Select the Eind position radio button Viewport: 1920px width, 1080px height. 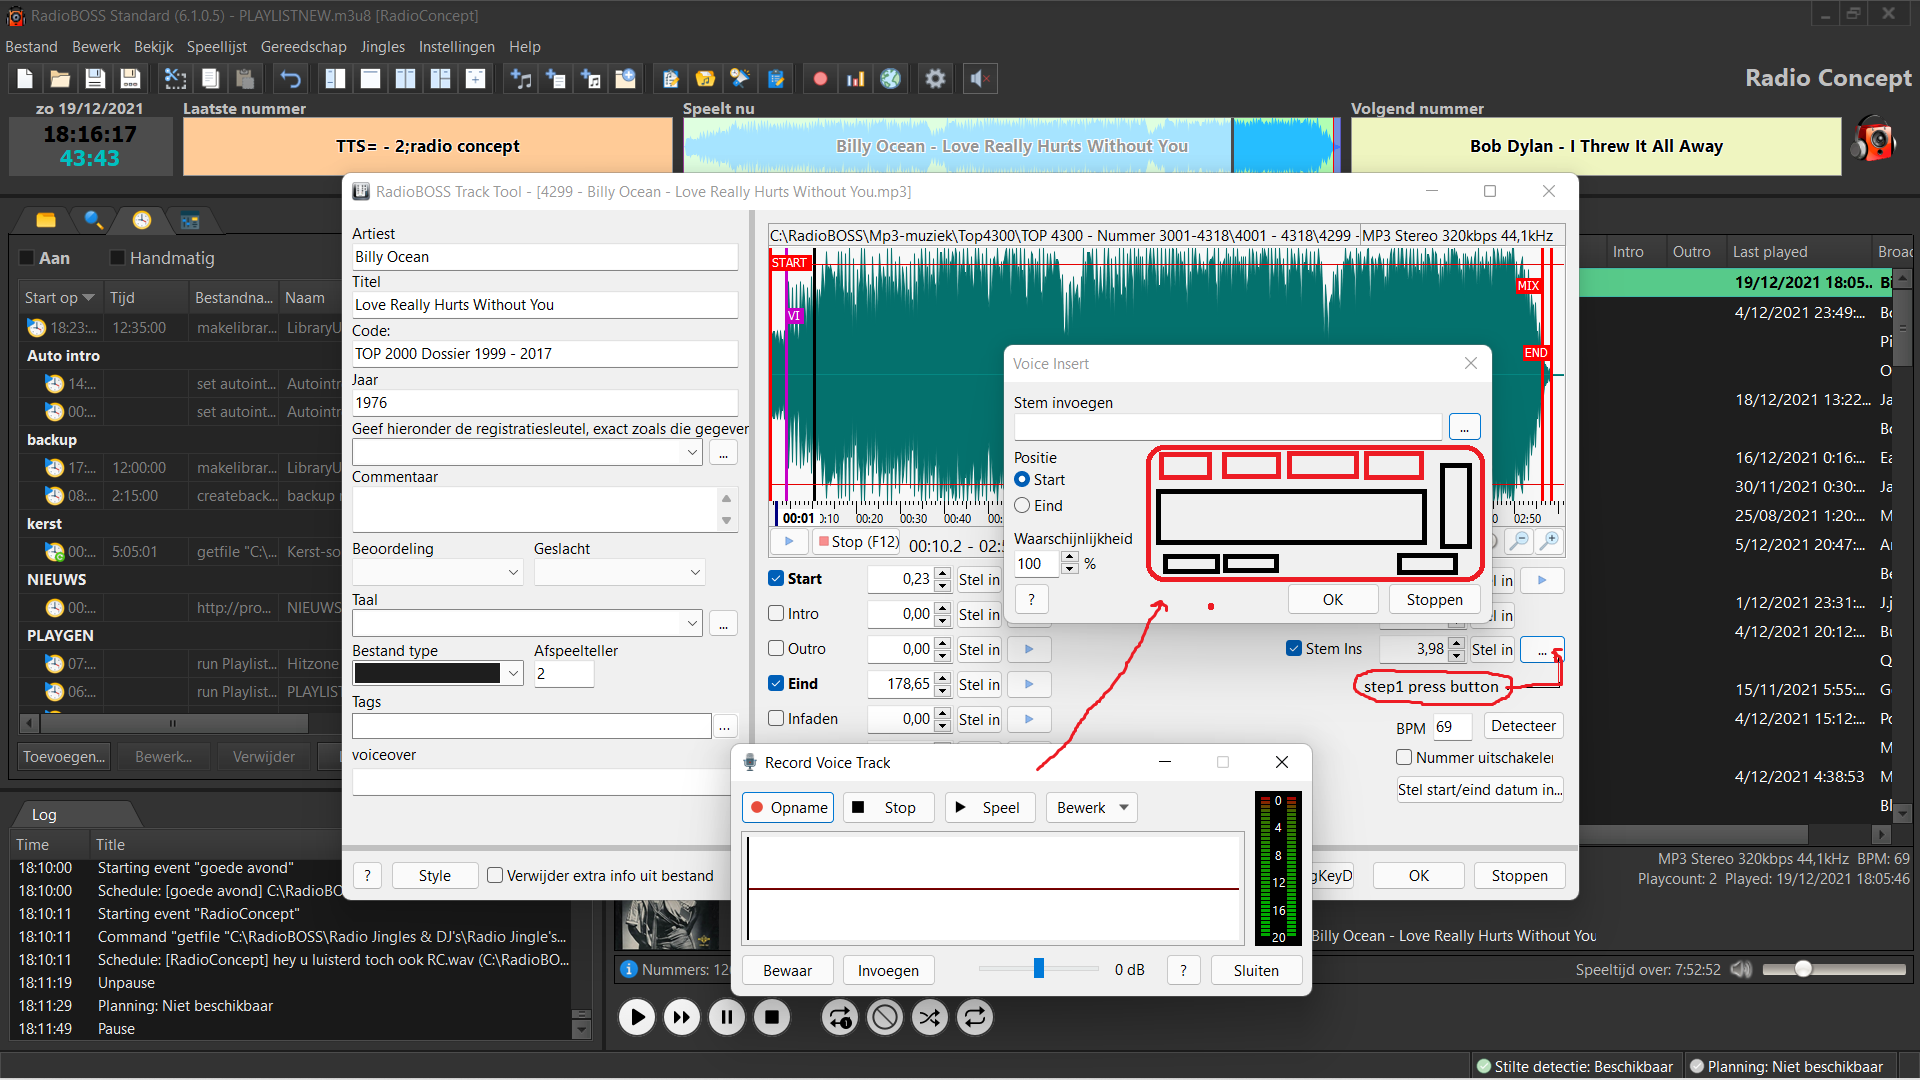pos(1022,506)
